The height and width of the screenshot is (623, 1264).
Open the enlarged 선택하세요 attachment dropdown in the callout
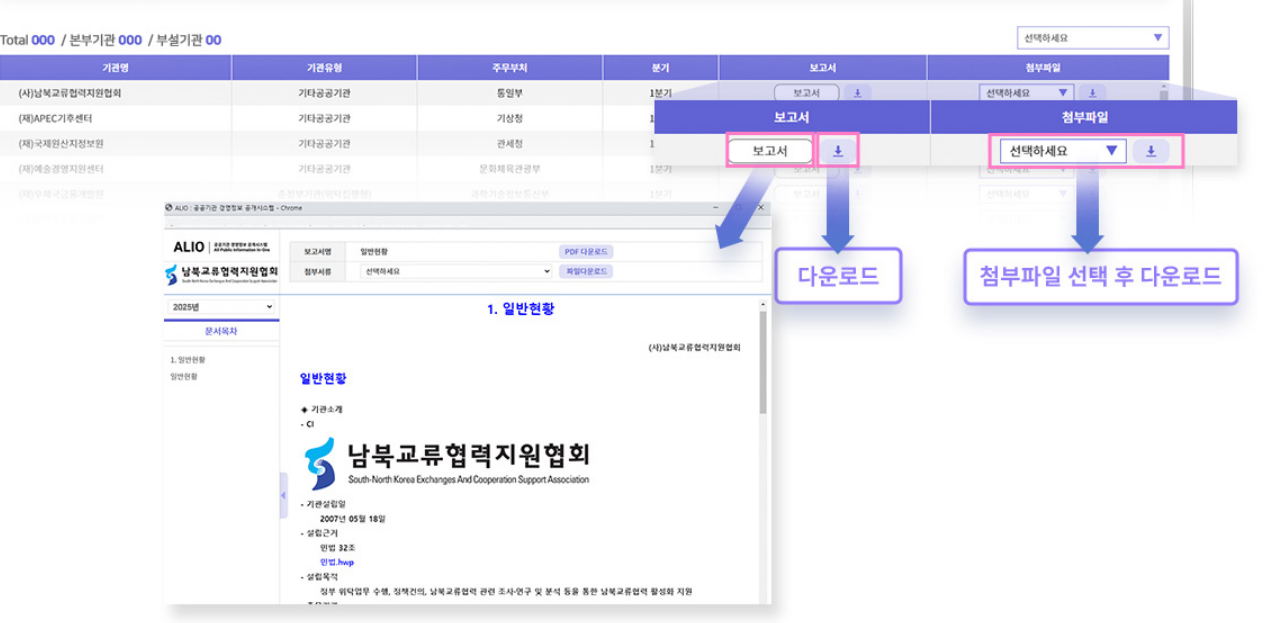1063,152
